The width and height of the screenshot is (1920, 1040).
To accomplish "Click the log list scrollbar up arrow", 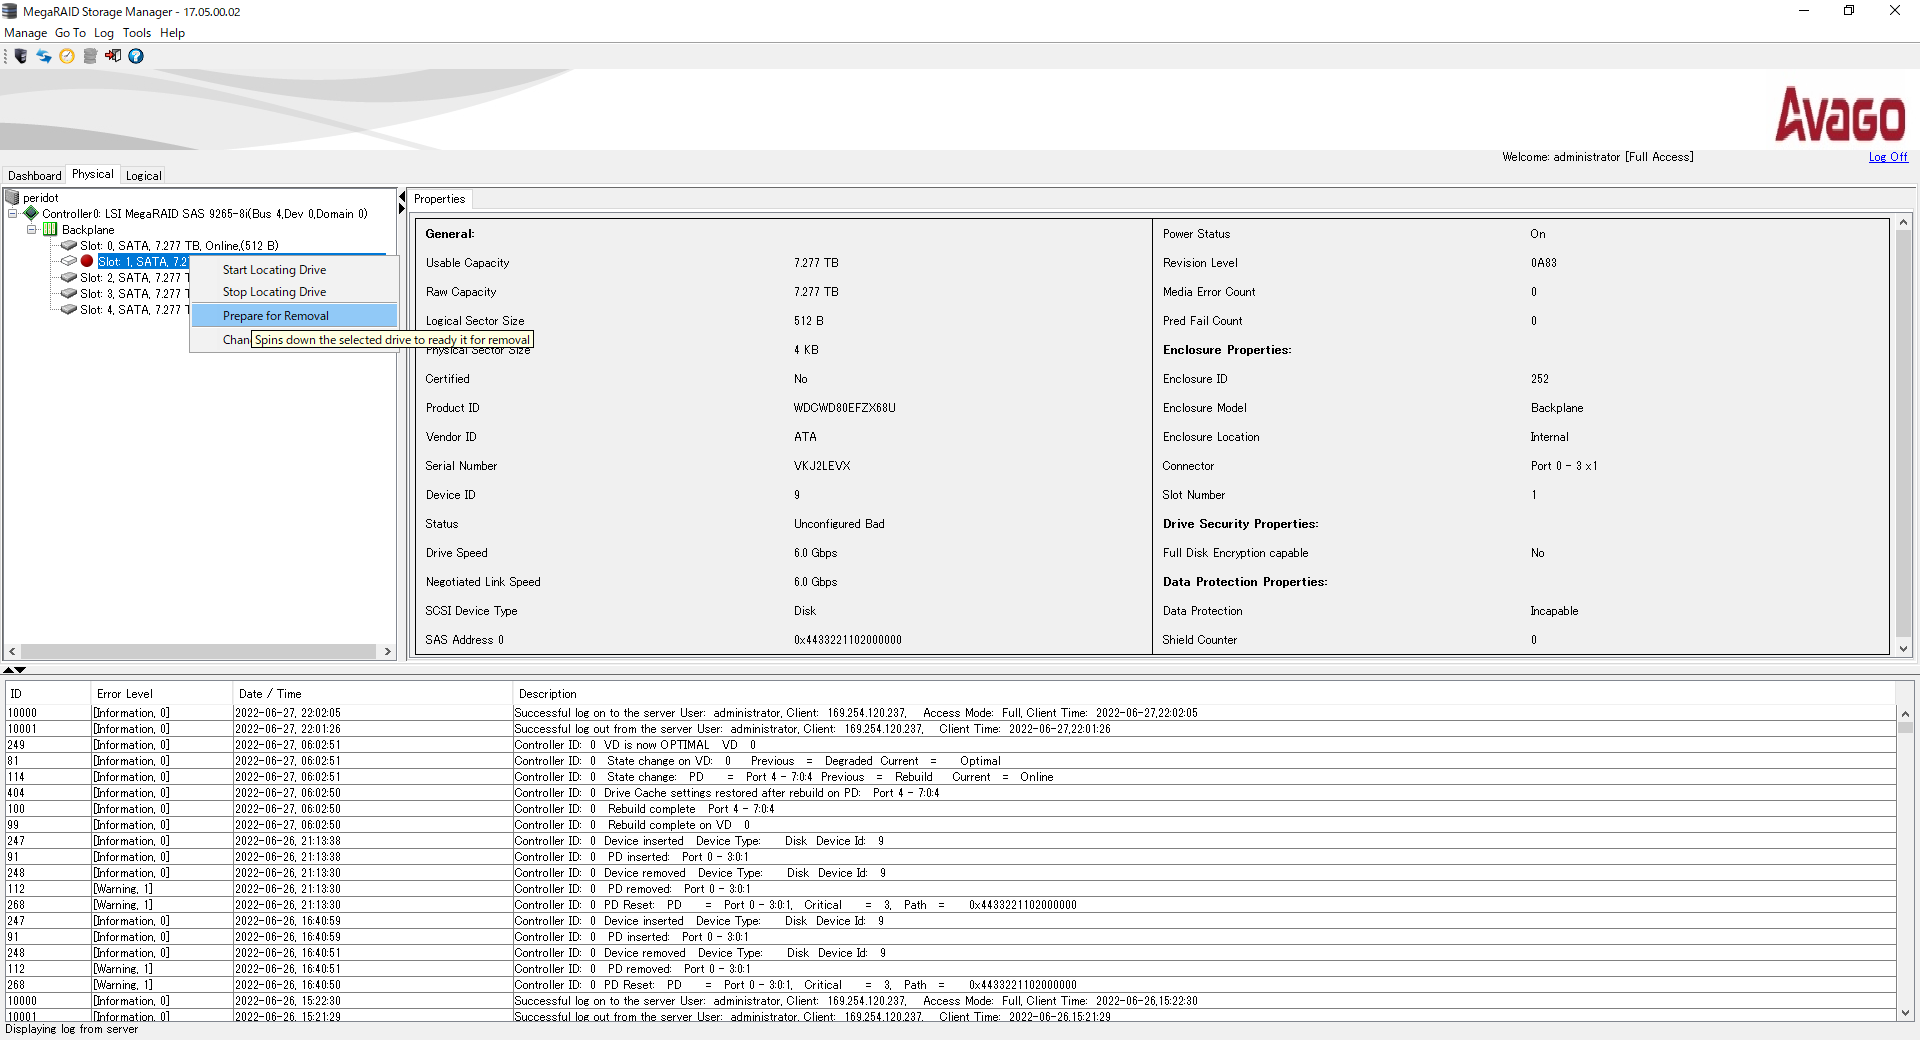I will pos(1905,714).
